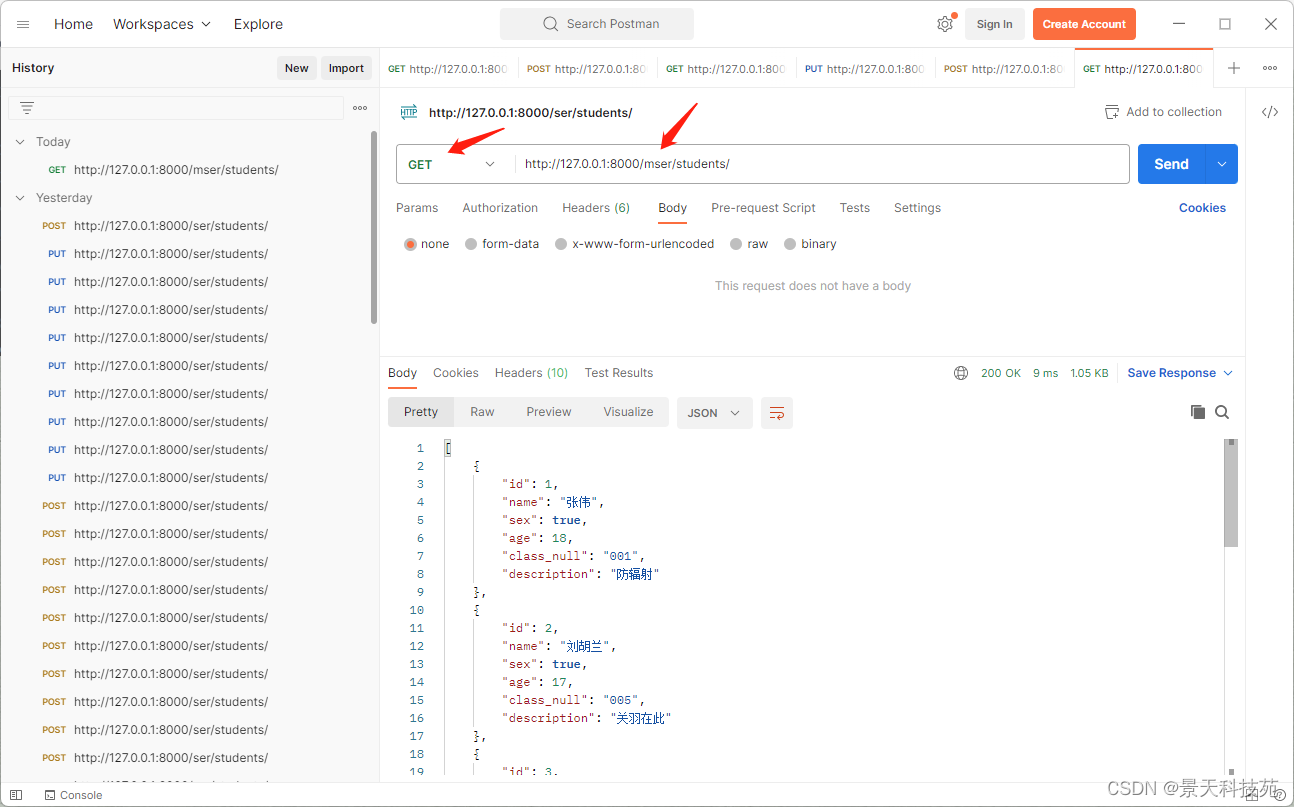Open the request Body tab
The width and height of the screenshot is (1294, 807).
coord(672,208)
